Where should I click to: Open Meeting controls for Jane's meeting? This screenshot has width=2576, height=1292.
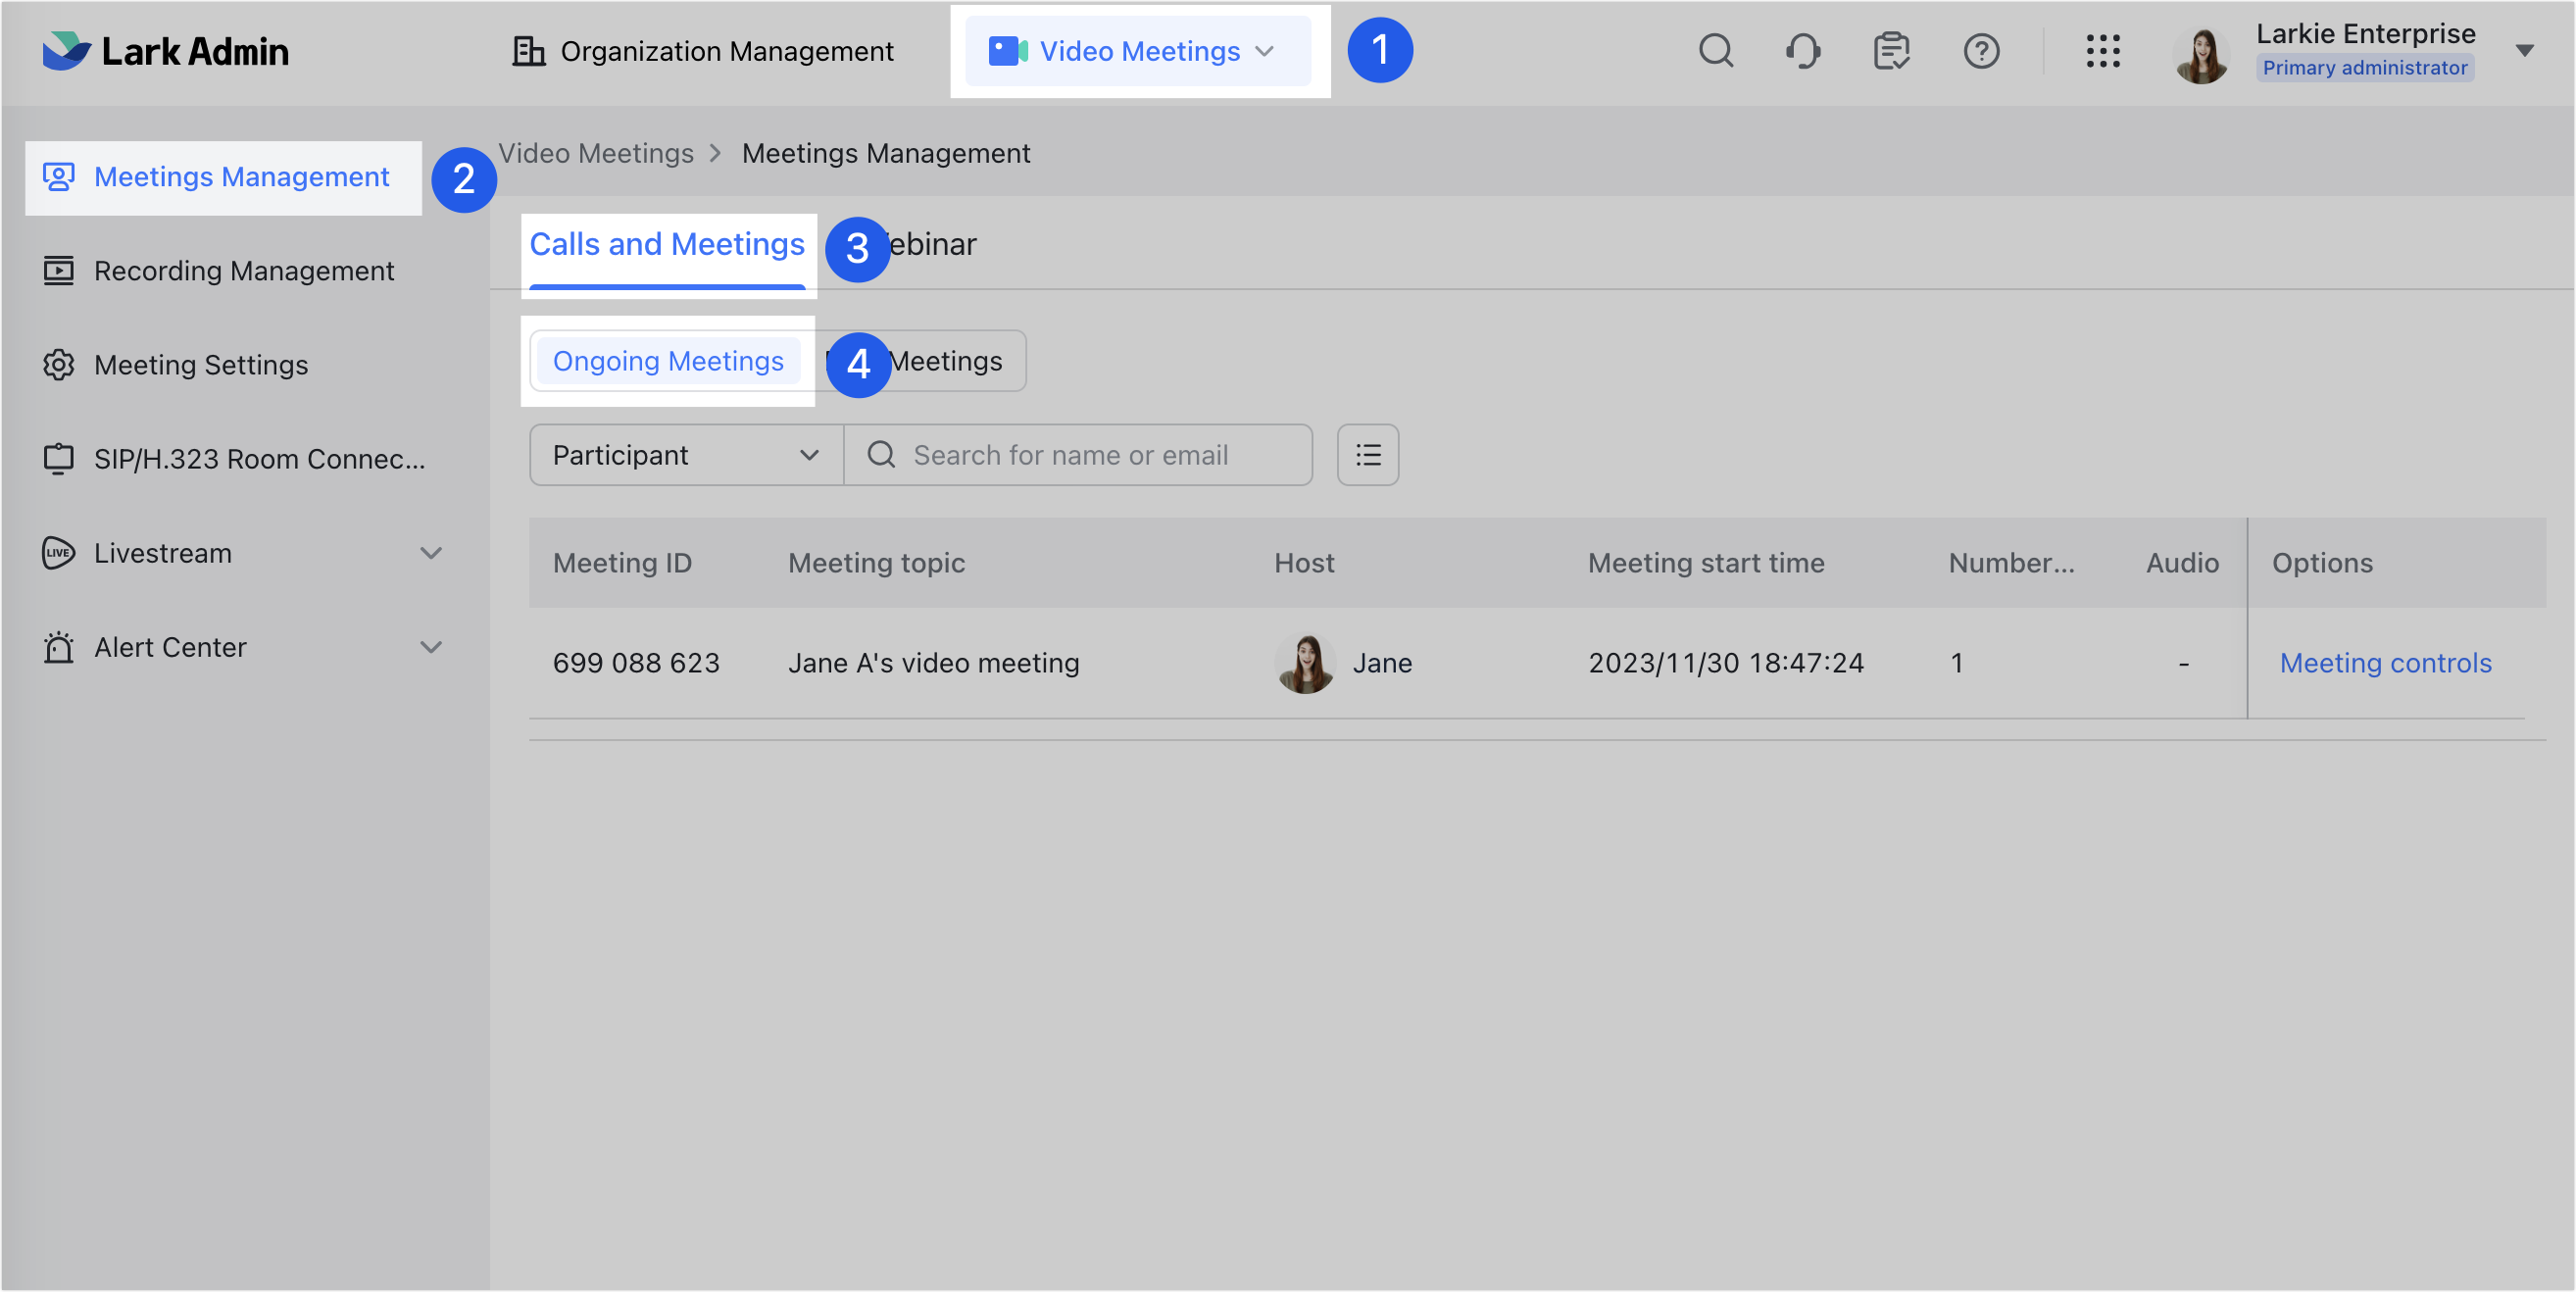click(x=2385, y=662)
